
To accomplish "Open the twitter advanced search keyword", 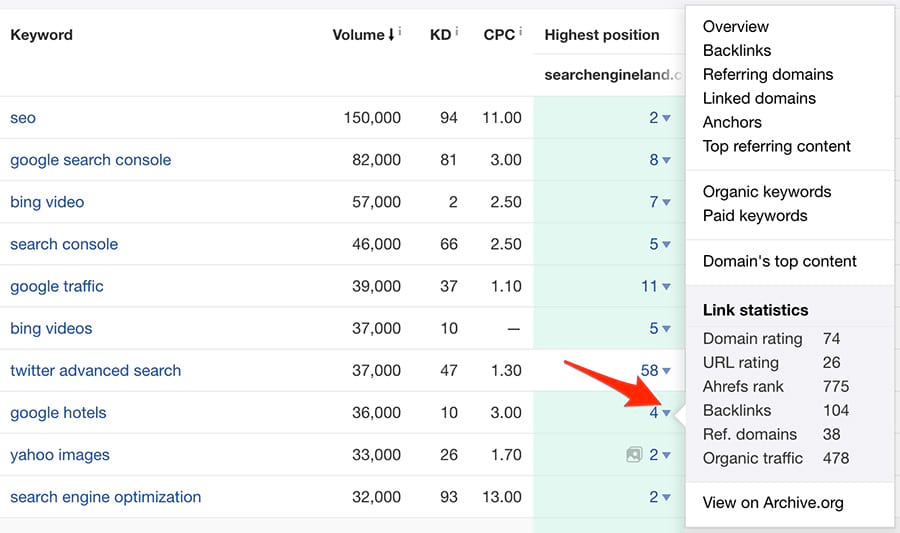I will (95, 371).
